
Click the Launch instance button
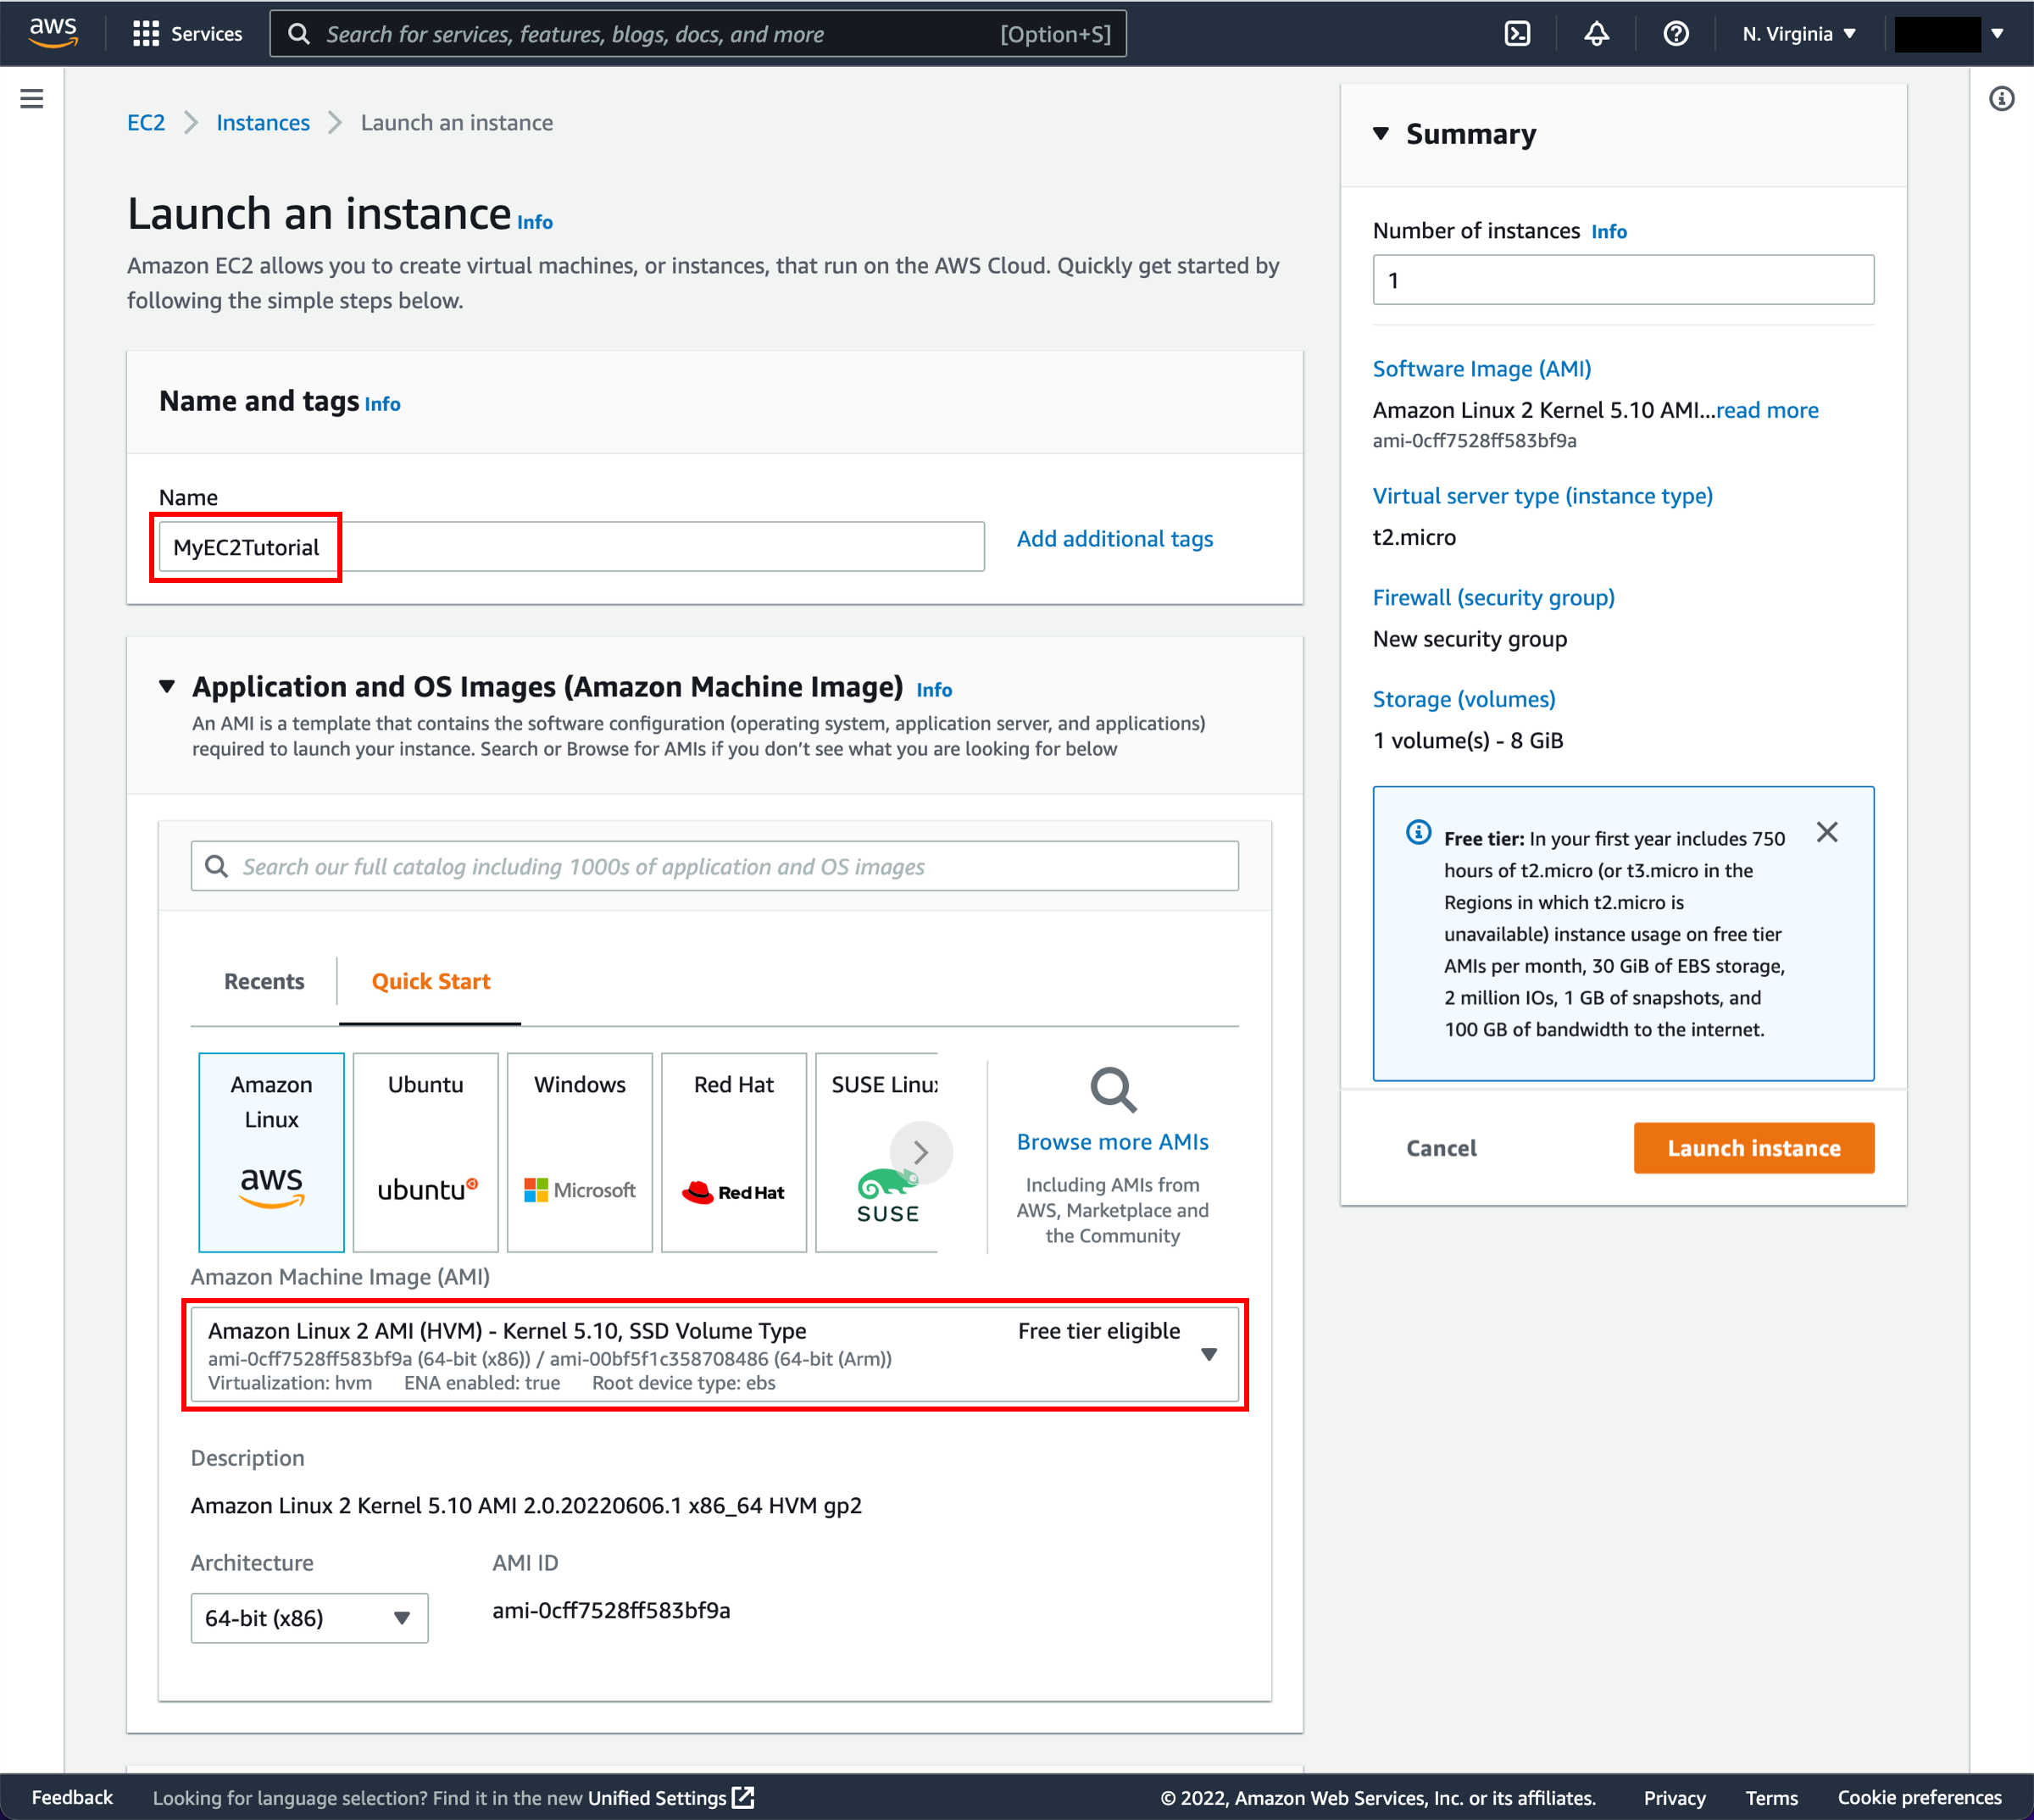click(x=1753, y=1148)
